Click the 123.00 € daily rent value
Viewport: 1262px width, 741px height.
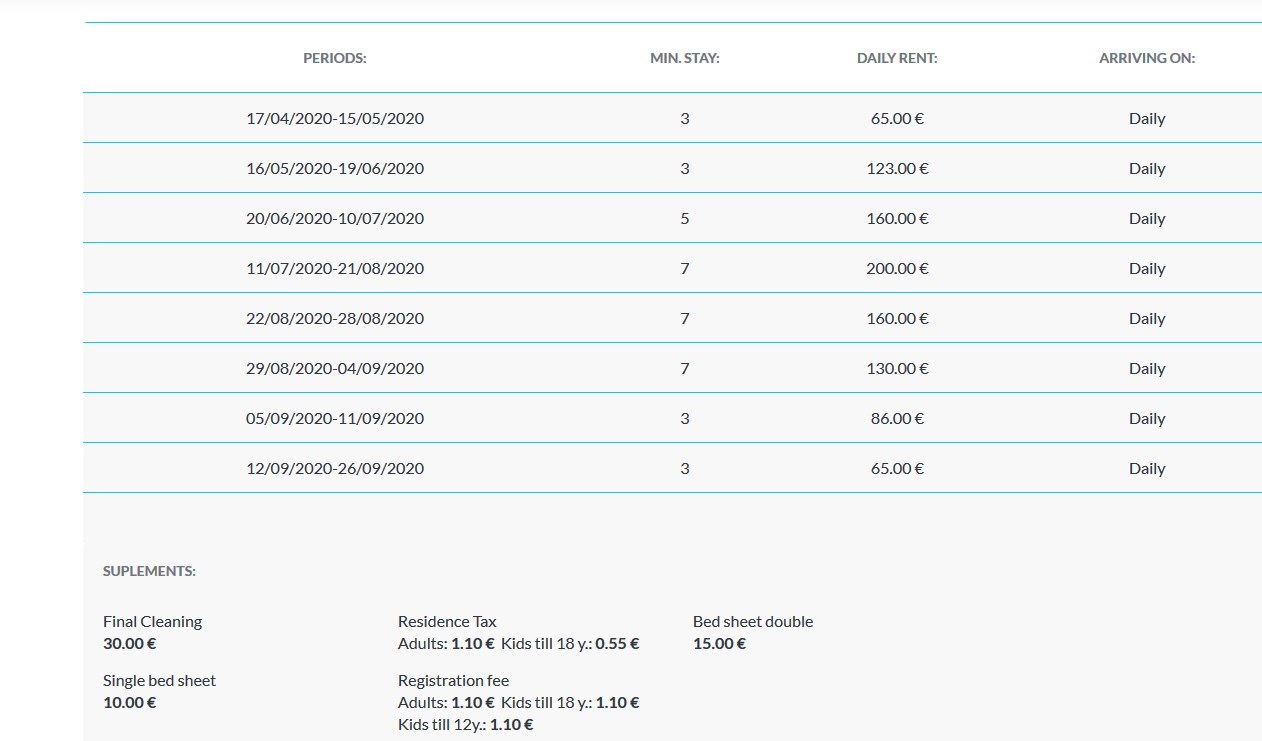897,168
